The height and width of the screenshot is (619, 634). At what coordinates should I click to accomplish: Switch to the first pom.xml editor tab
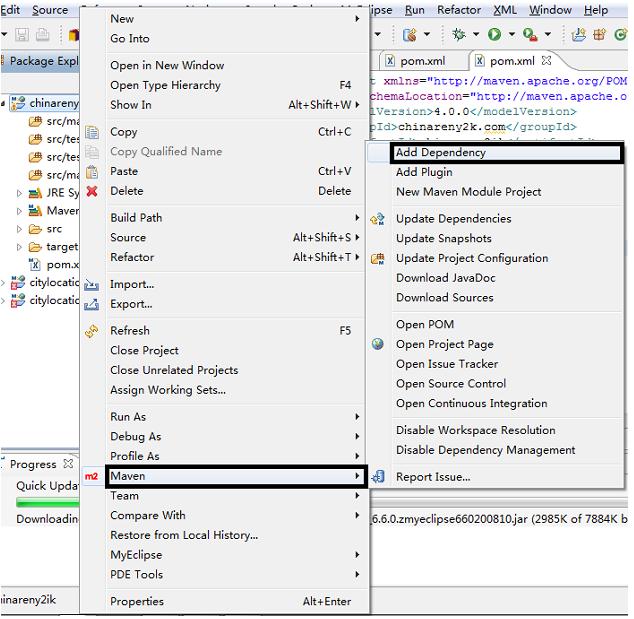pos(422,61)
